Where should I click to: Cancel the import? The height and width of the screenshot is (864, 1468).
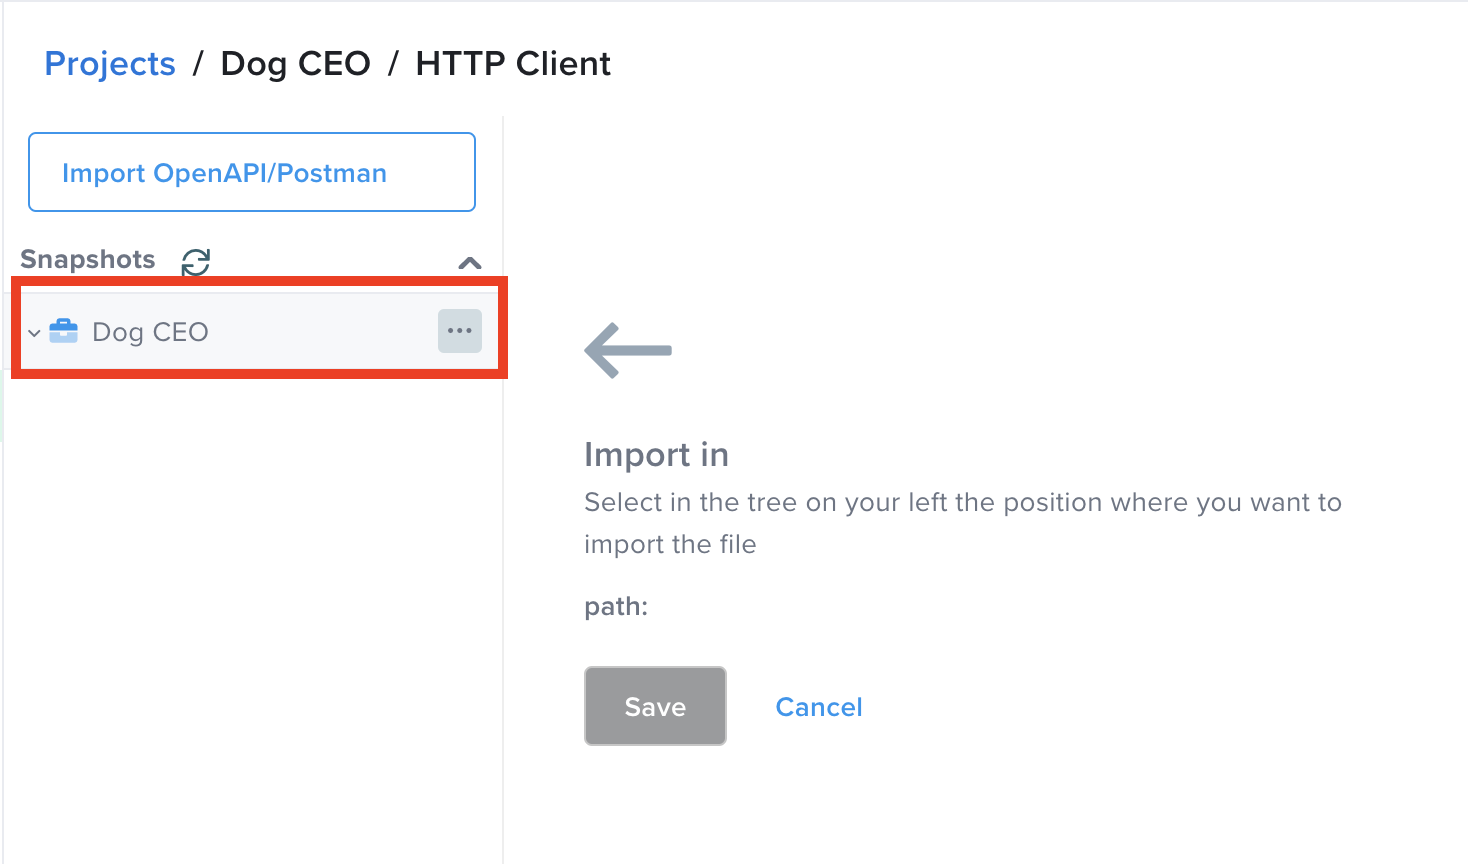(819, 707)
